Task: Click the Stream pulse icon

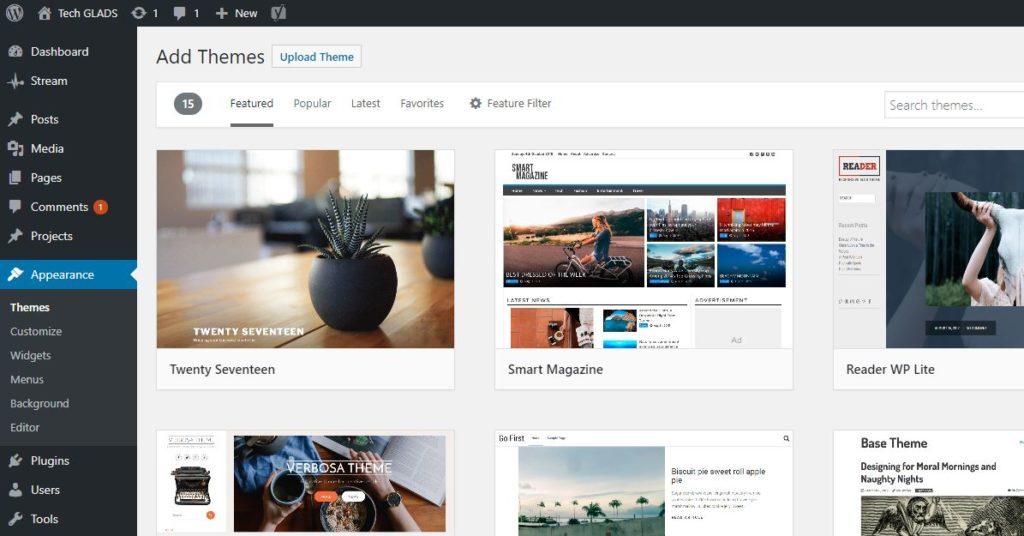Action: click(x=16, y=81)
